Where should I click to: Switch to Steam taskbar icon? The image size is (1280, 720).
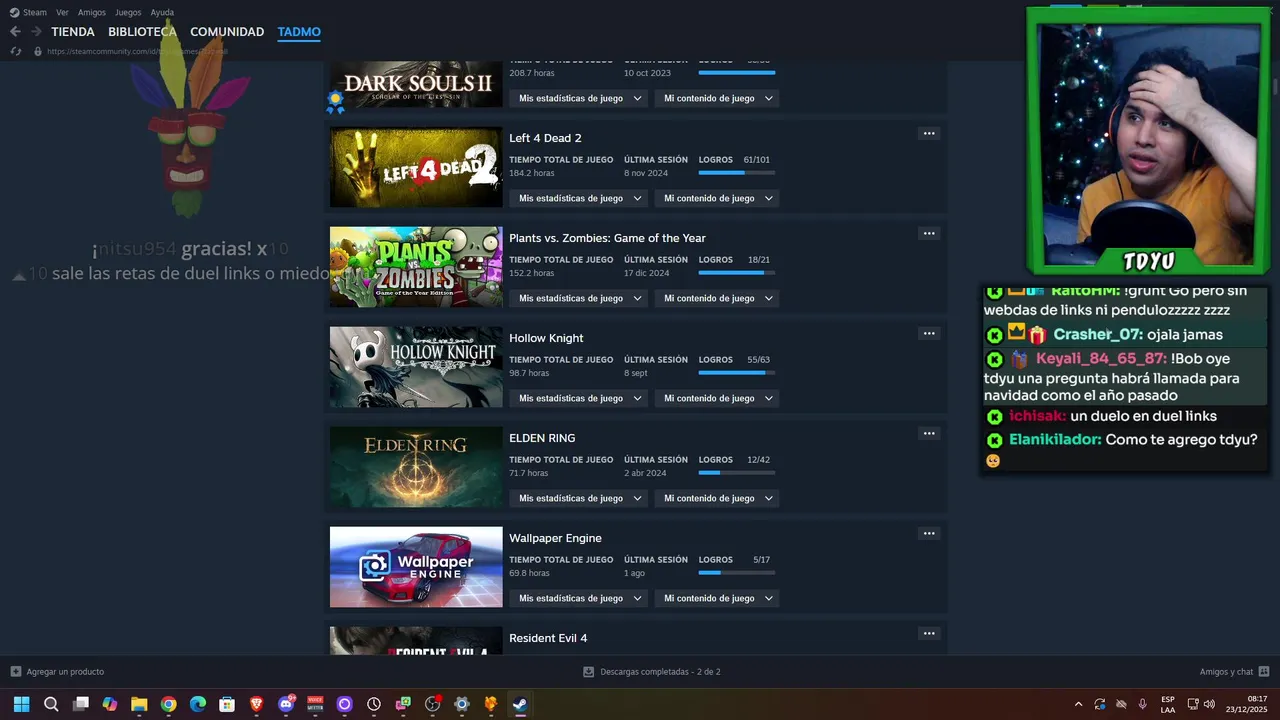(520, 704)
